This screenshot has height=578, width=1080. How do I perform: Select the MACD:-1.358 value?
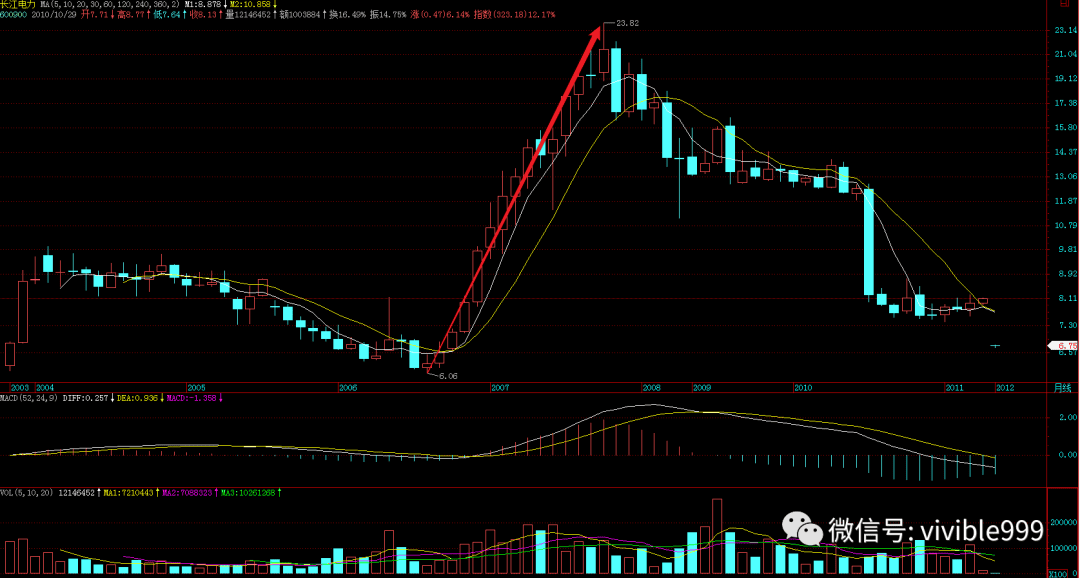(x=191, y=398)
